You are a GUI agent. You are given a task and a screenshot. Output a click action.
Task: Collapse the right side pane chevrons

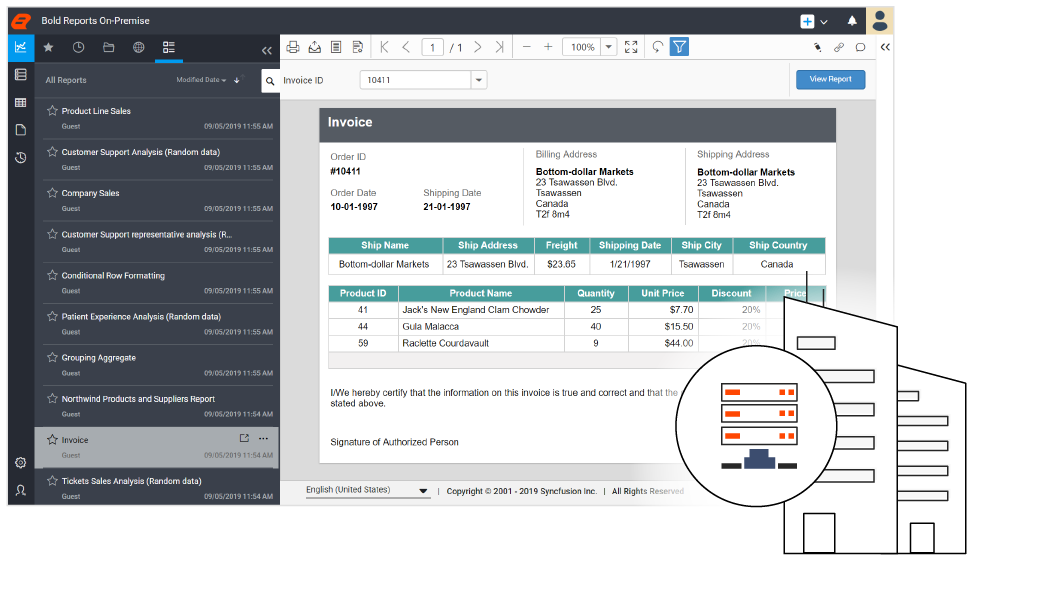[885, 48]
